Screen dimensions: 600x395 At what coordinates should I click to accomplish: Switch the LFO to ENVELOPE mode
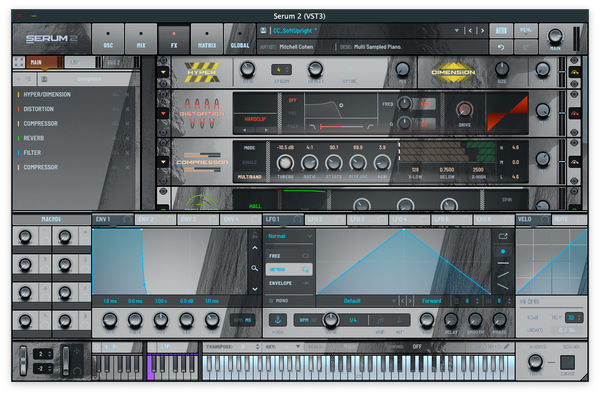(x=289, y=283)
